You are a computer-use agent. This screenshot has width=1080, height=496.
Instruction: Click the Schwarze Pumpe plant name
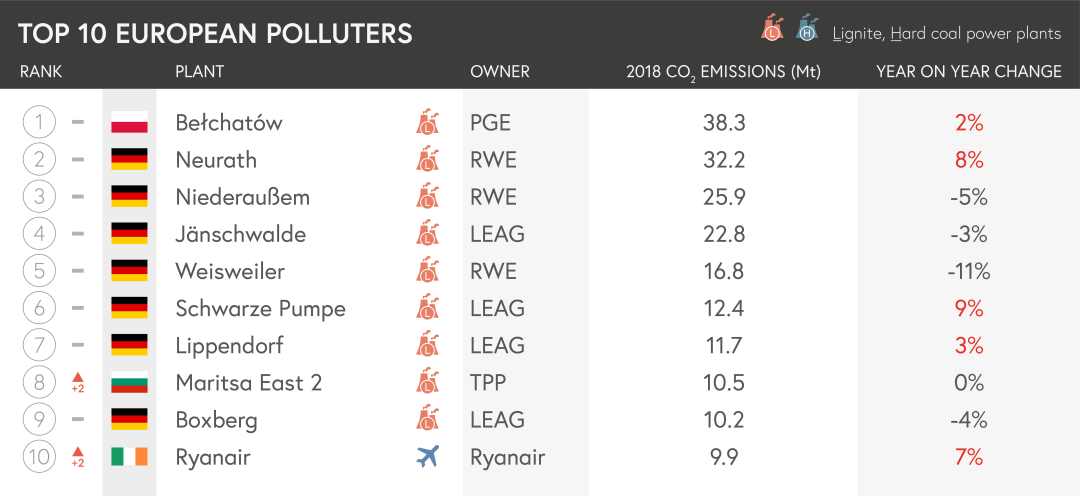tap(260, 308)
